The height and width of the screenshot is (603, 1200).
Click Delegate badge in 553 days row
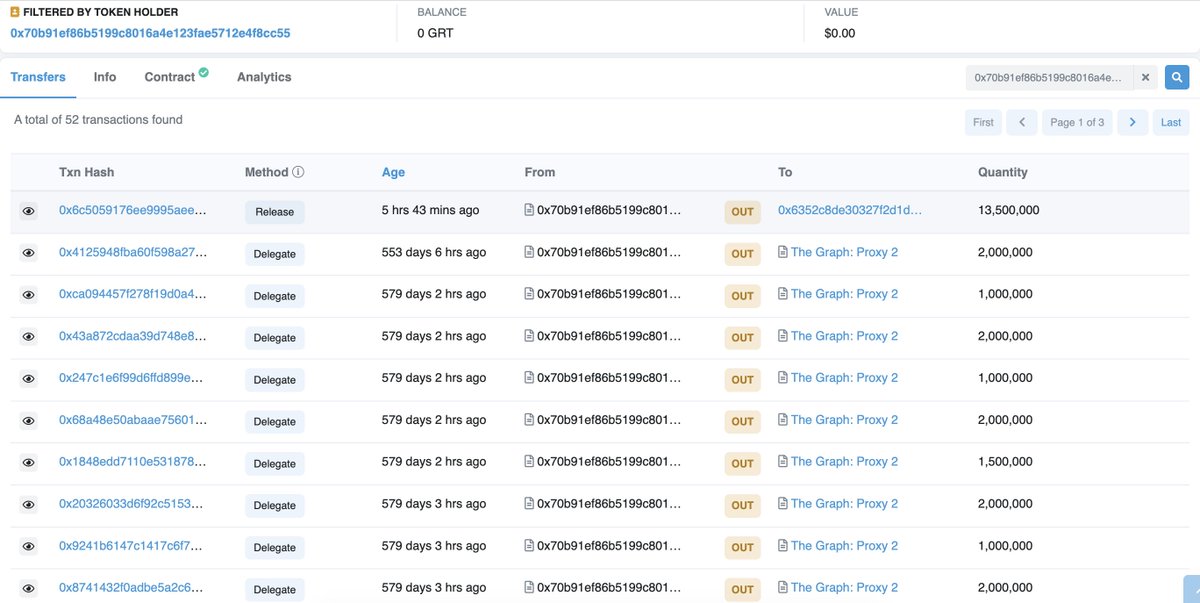pos(275,254)
